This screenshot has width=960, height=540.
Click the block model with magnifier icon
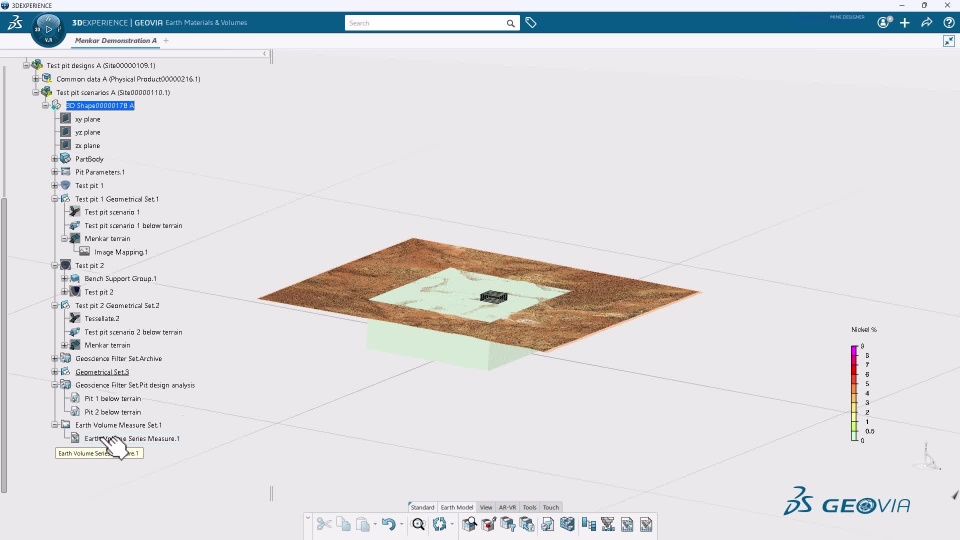tap(469, 524)
